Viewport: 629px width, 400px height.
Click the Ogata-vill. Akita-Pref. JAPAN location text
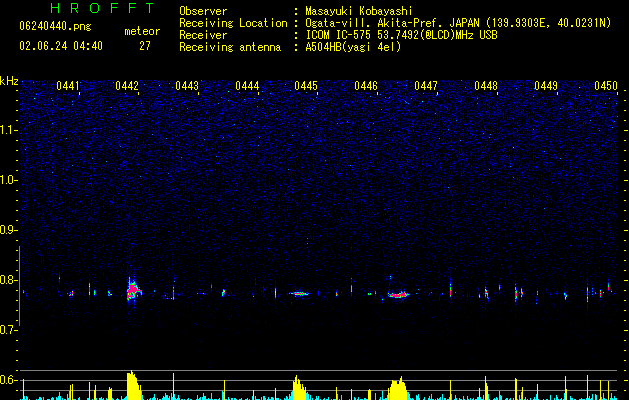458,23
